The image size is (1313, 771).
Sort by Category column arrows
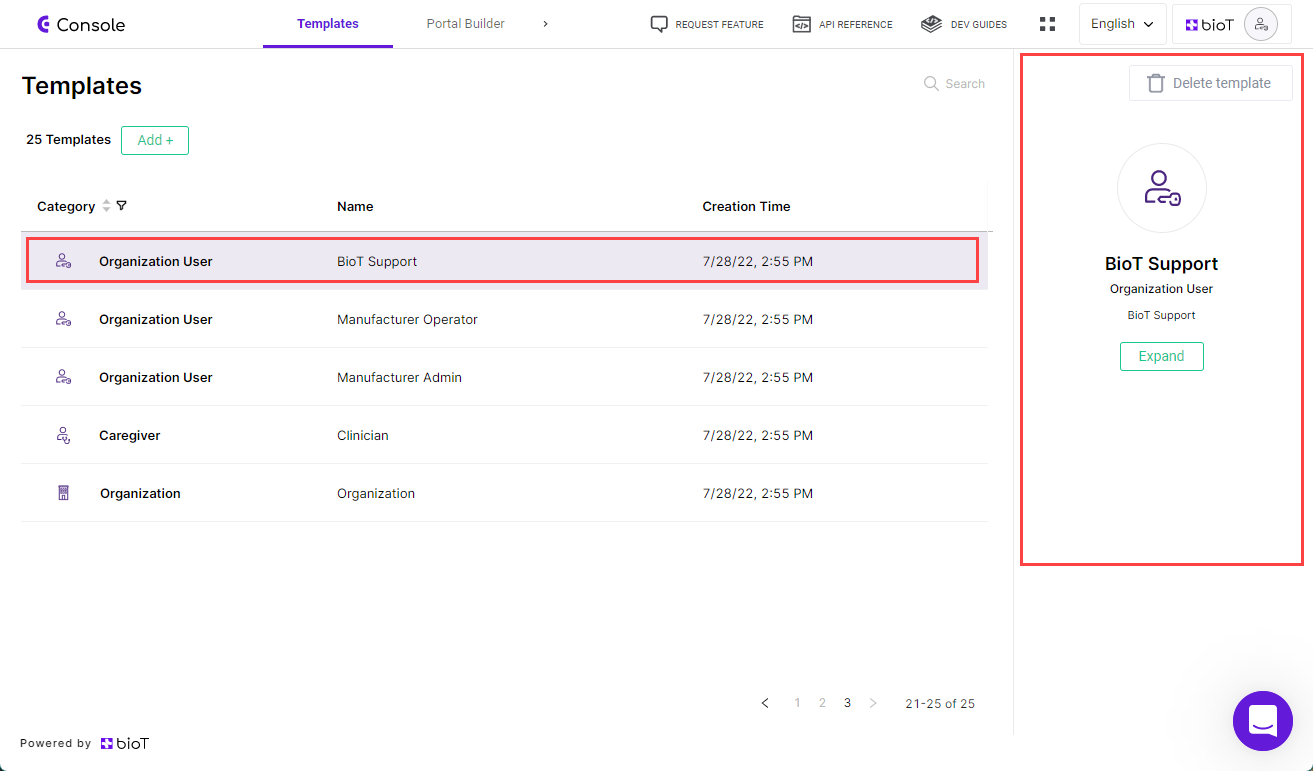pos(107,206)
